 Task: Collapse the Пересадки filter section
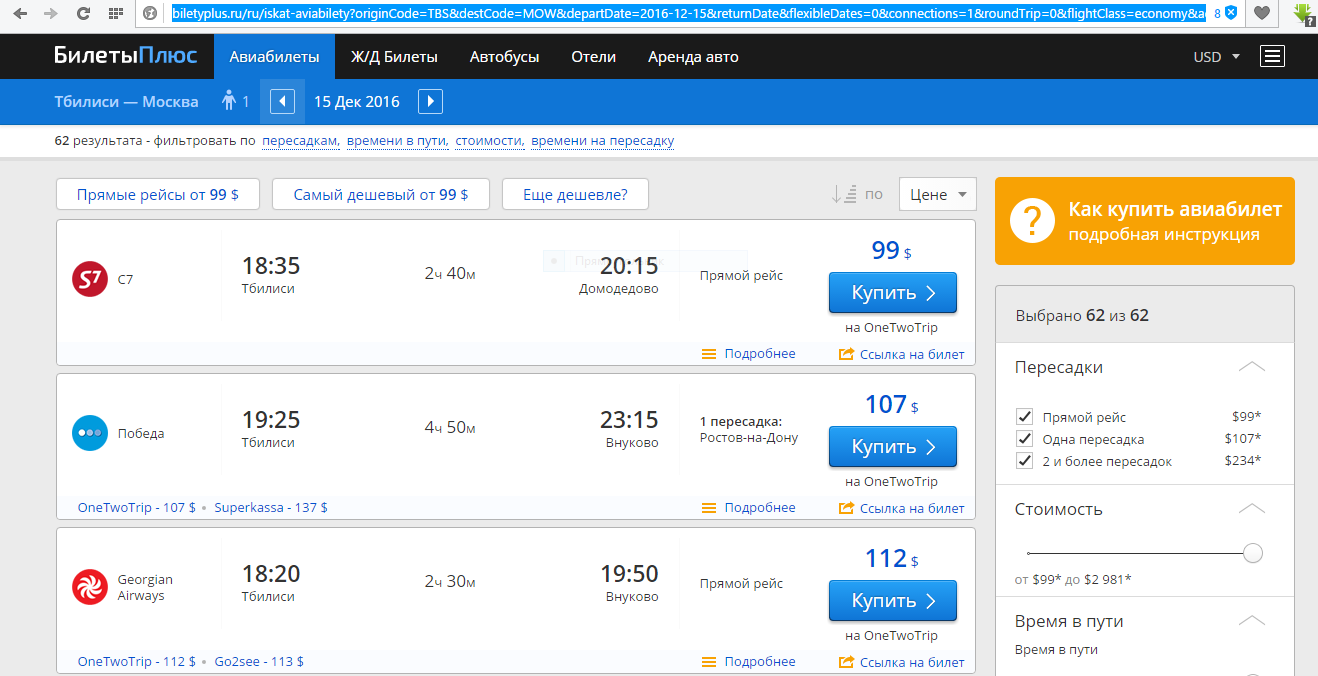1252,367
